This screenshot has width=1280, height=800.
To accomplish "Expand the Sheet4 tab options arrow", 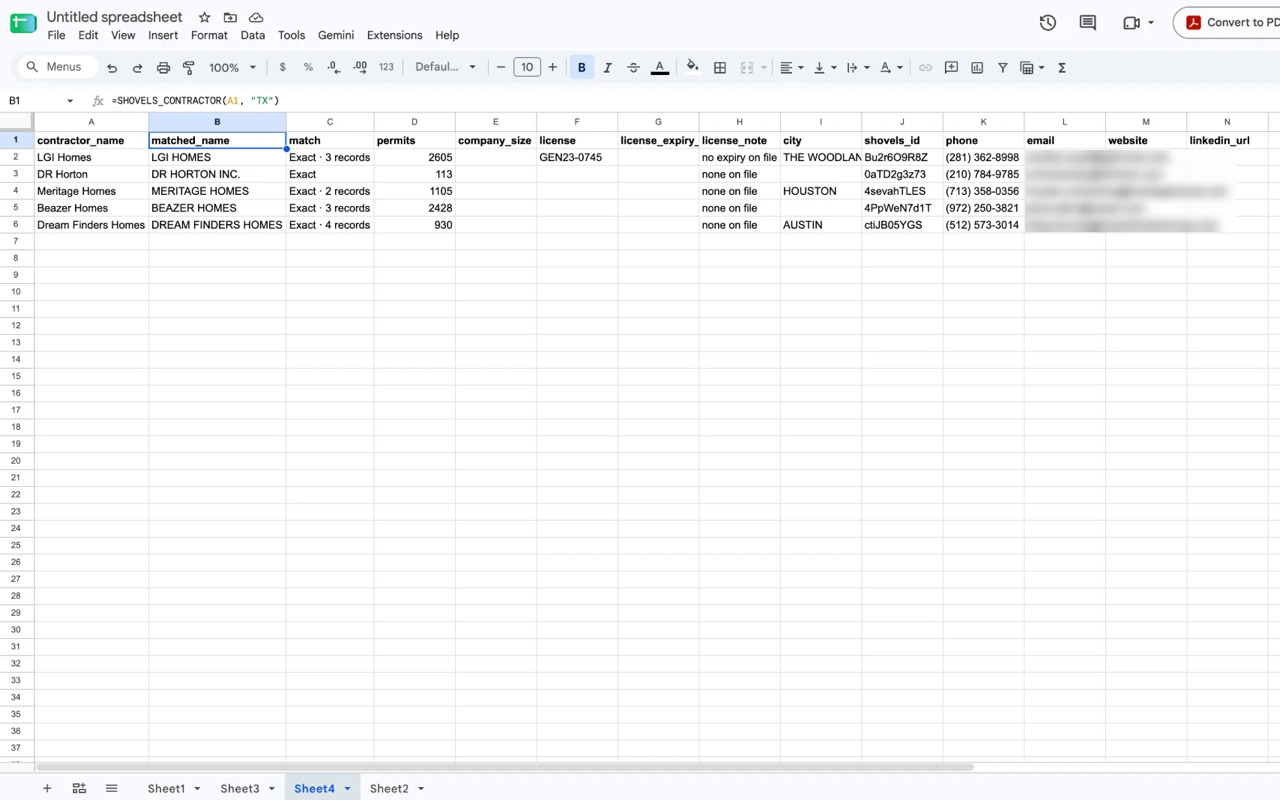I will pos(347,789).
